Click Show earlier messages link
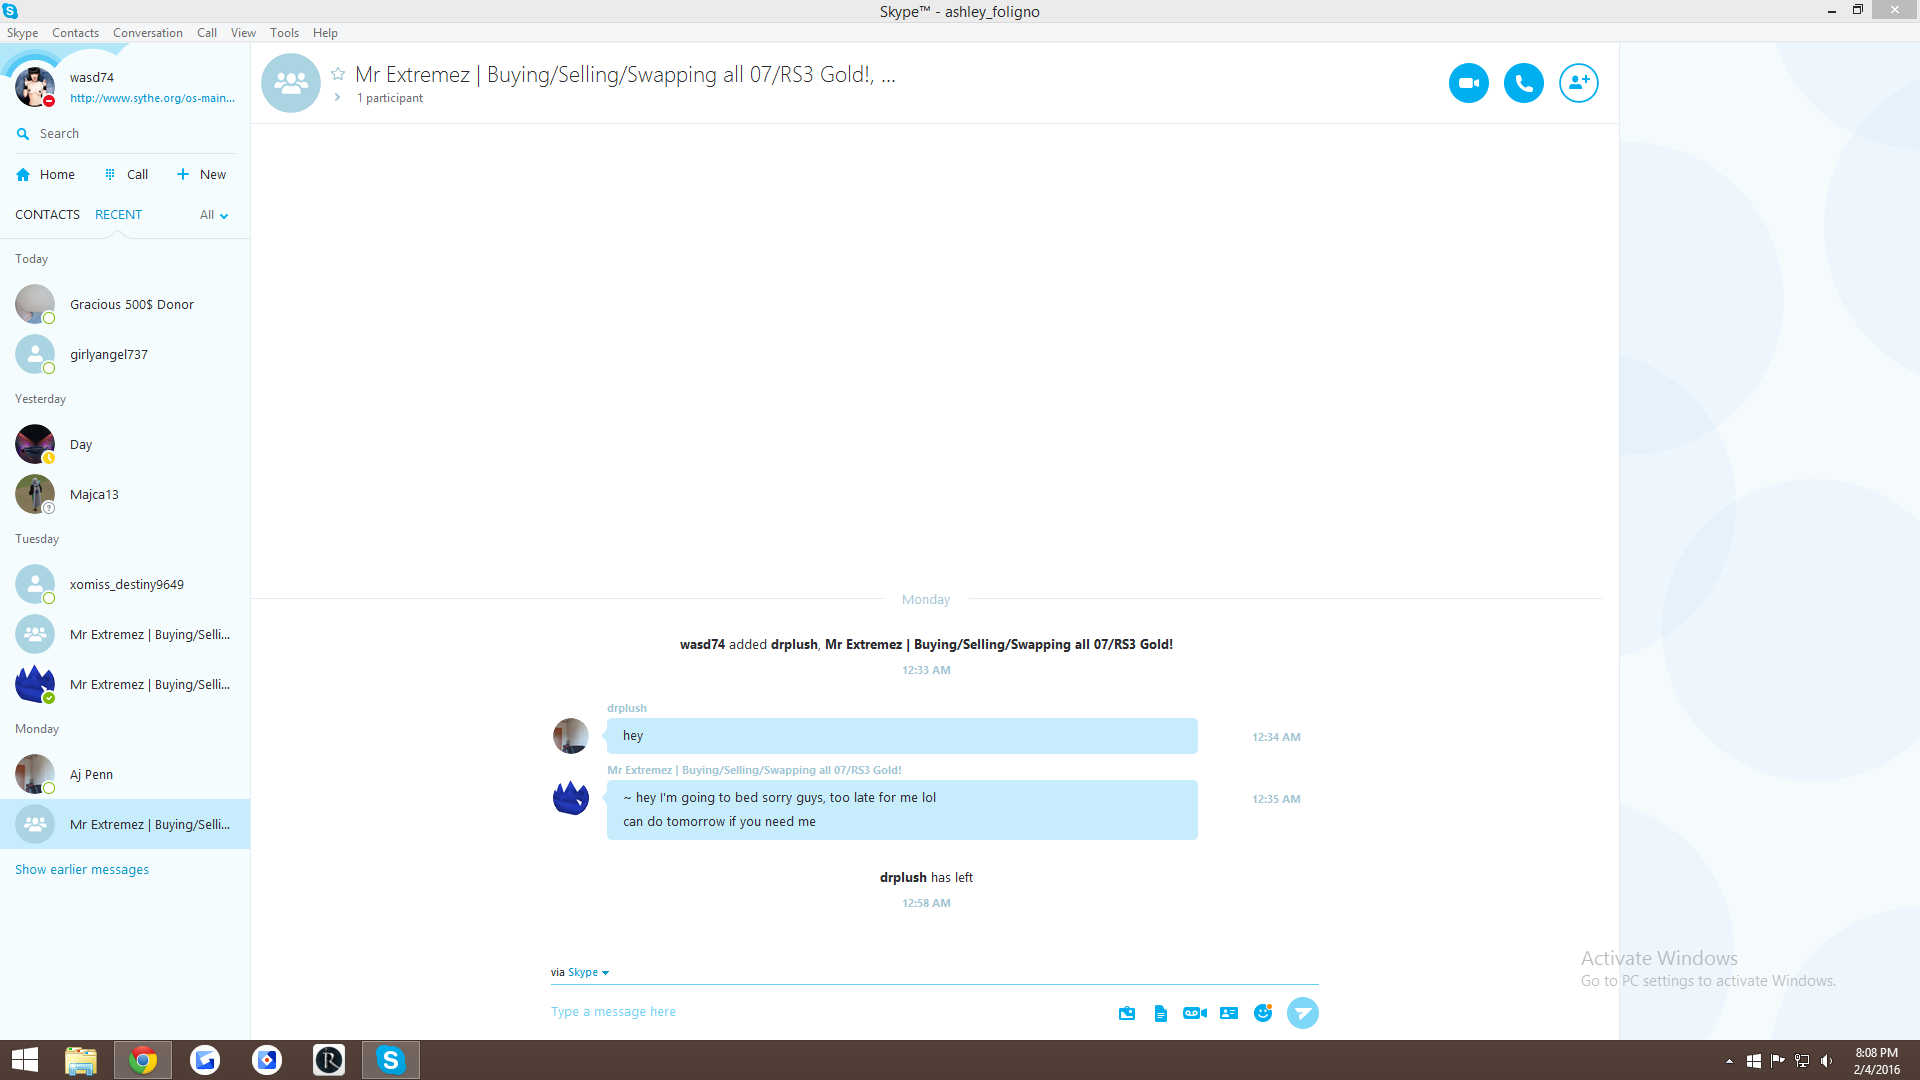The image size is (1920, 1080). pyautogui.click(x=82, y=870)
